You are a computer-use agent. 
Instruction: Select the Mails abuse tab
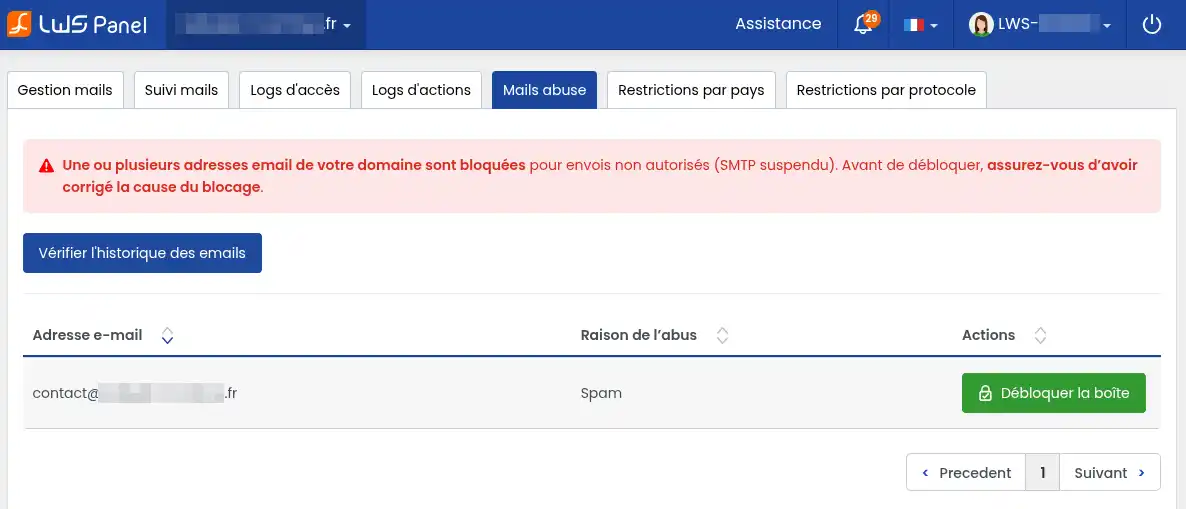[x=545, y=90]
